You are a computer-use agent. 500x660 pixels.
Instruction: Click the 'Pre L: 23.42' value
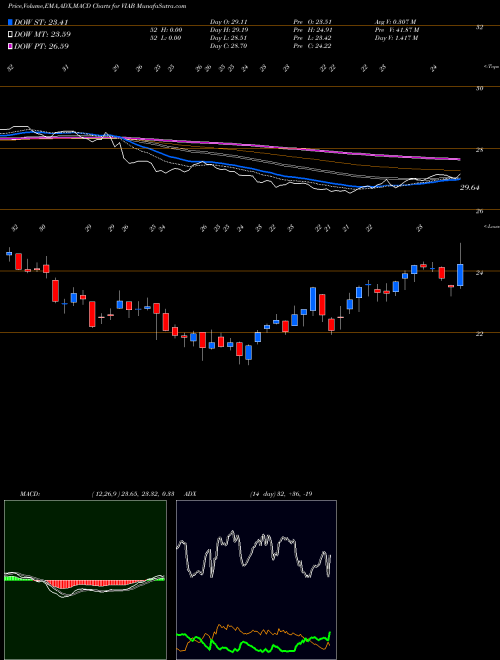pos(314,37)
